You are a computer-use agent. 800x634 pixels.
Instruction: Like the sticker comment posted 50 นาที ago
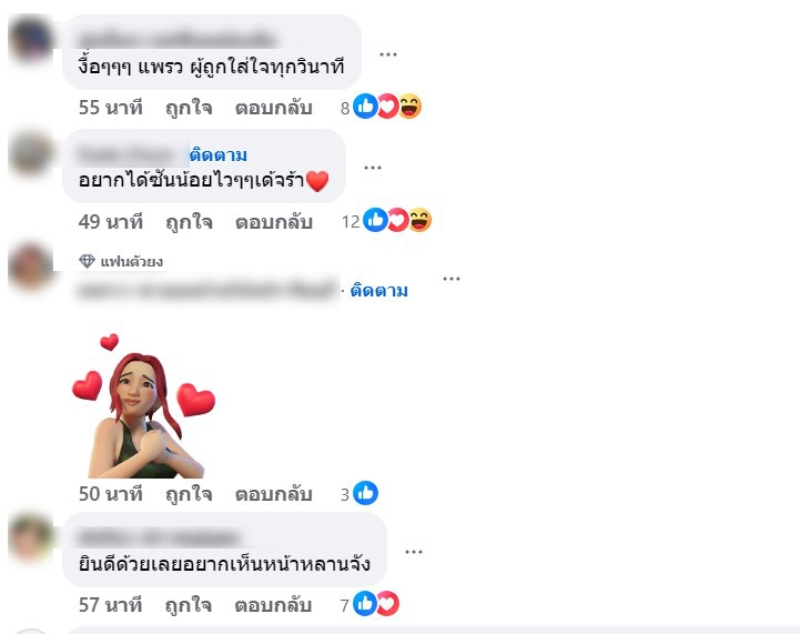tap(189, 494)
